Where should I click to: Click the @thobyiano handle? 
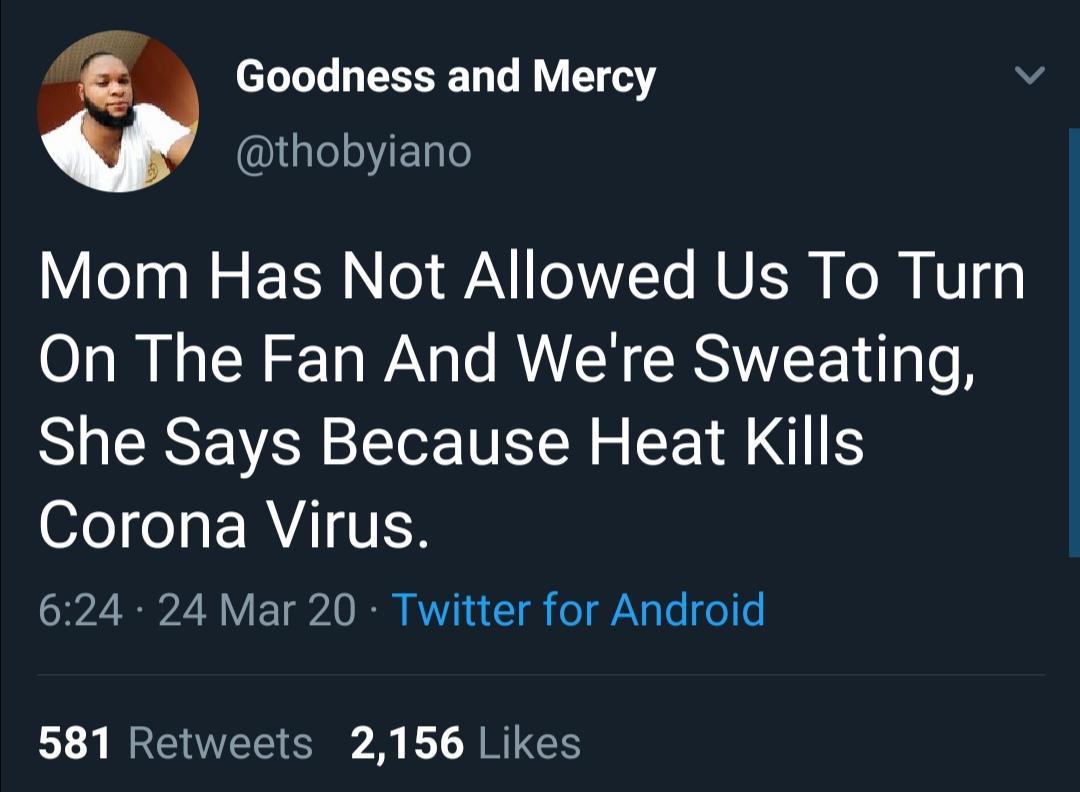353,152
